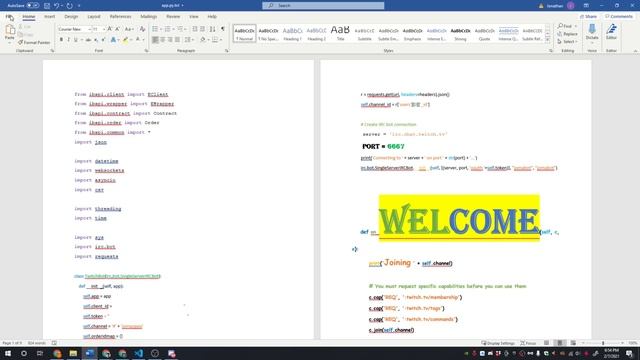This screenshot has width=640, height=360.
Task: Switch to Print Layout view in status bar
Action: (560, 343)
